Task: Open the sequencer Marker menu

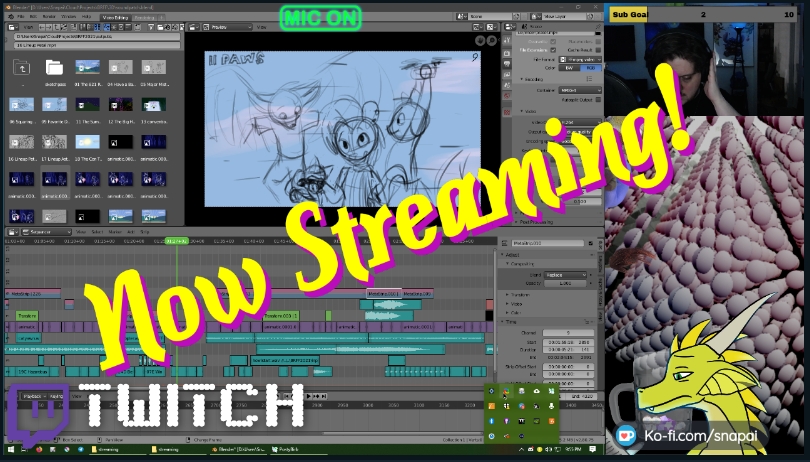Action: tap(115, 232)
